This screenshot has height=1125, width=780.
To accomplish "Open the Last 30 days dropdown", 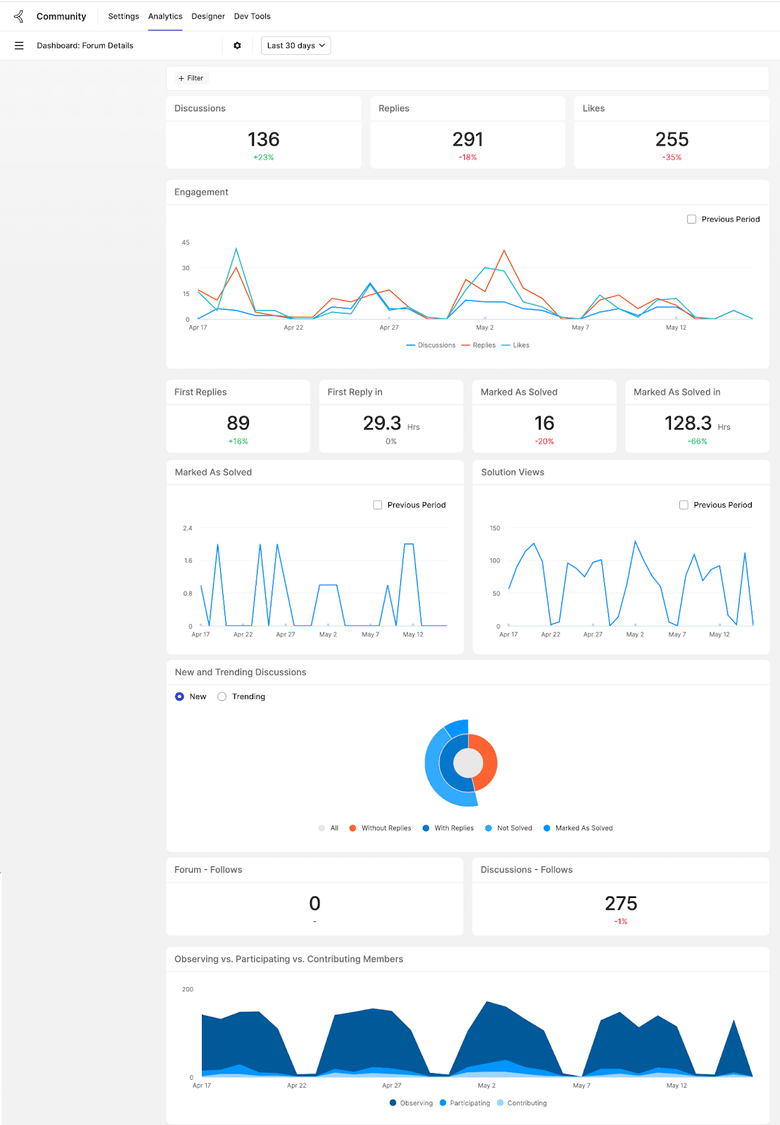I will click(296, 45).
